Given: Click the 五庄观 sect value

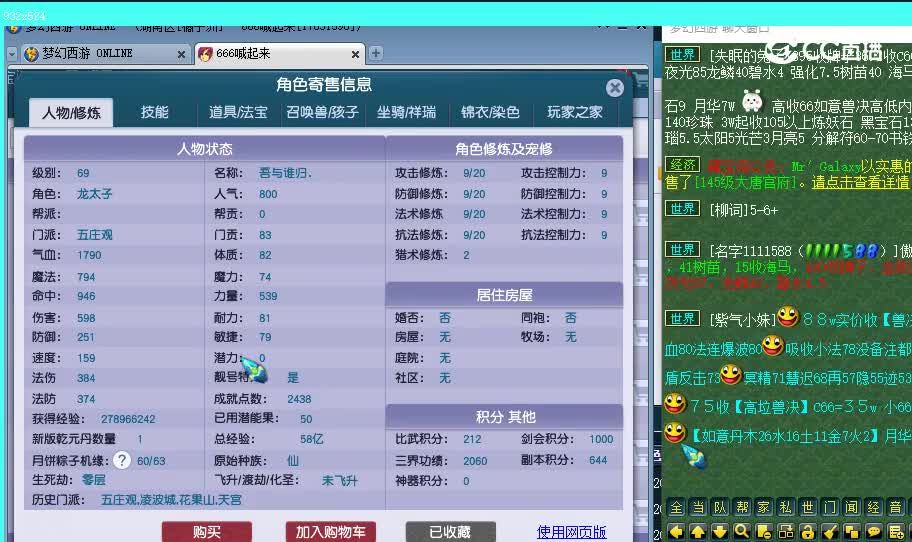Looking at the screenshot, I should click(95, 235).
